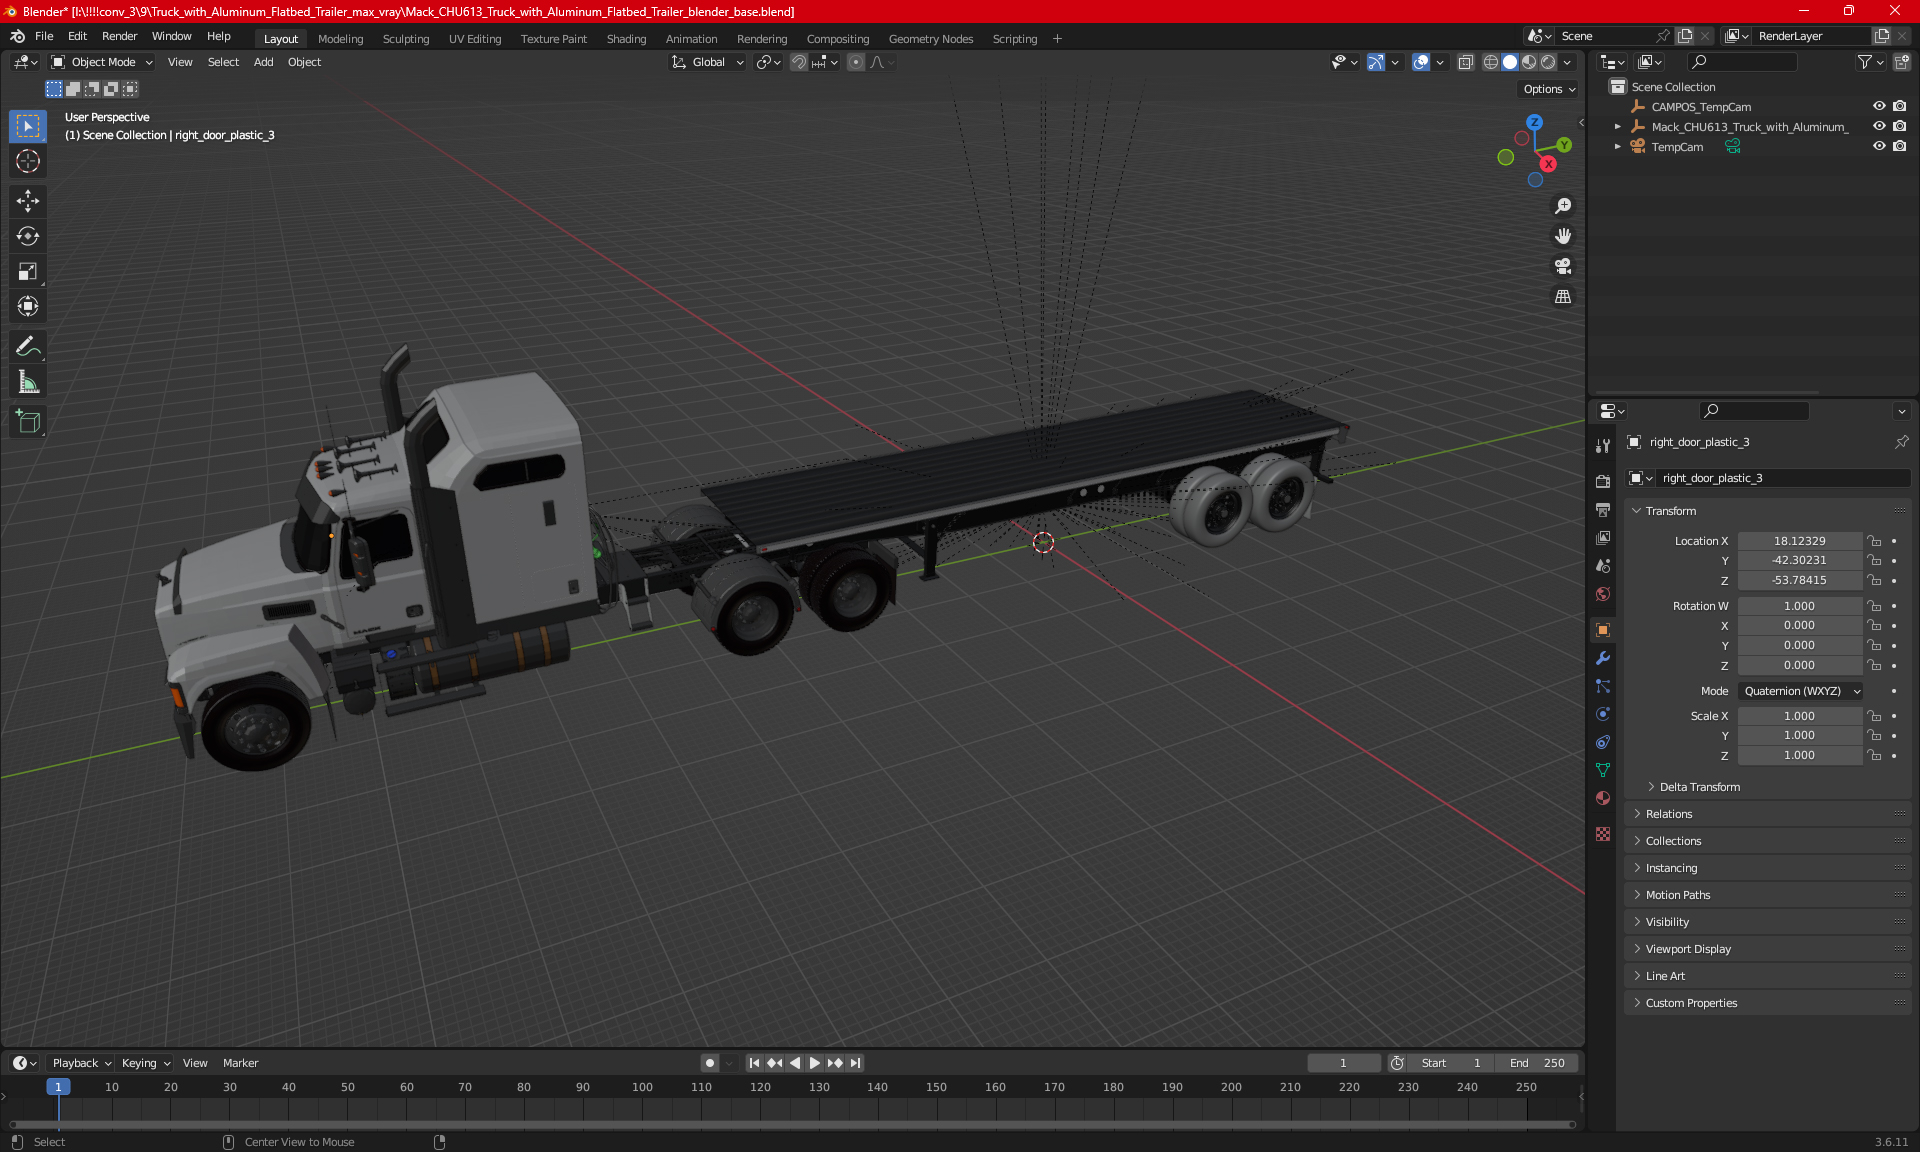
Task: Open the File menu
Action: [44, 36]
